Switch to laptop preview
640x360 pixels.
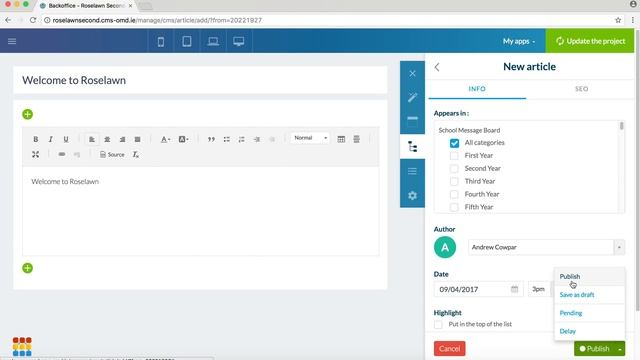coord(213,41)
